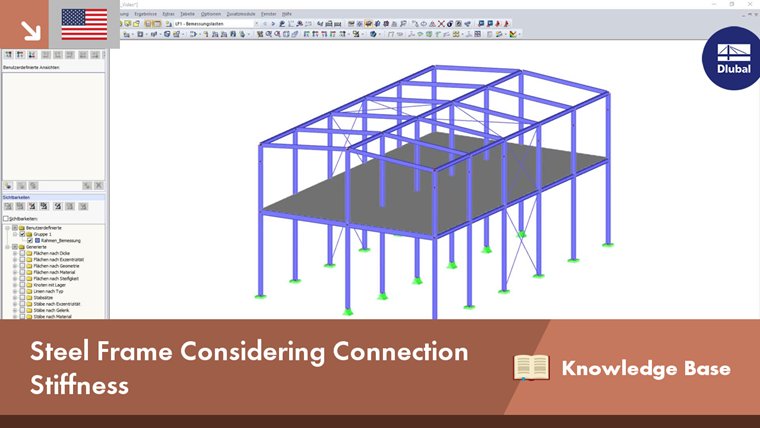Open the Extras menu
760x428 pixels.
coord(169,14)
